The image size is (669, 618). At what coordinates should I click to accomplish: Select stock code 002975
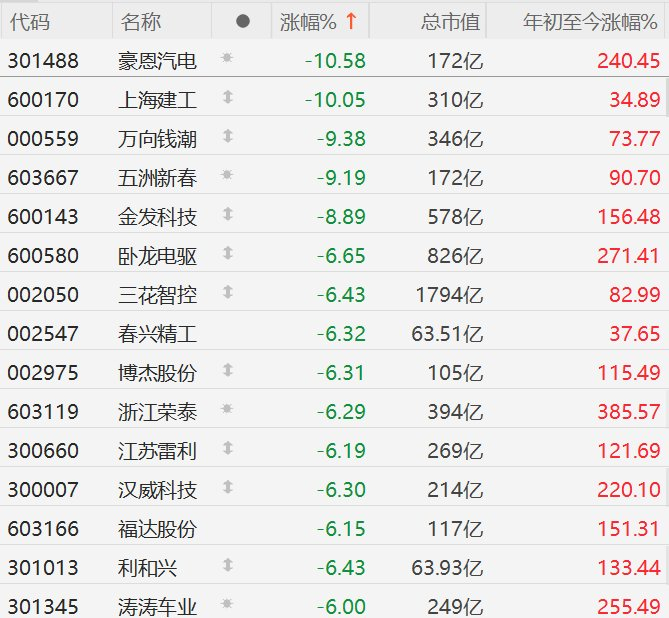point(43,373)
